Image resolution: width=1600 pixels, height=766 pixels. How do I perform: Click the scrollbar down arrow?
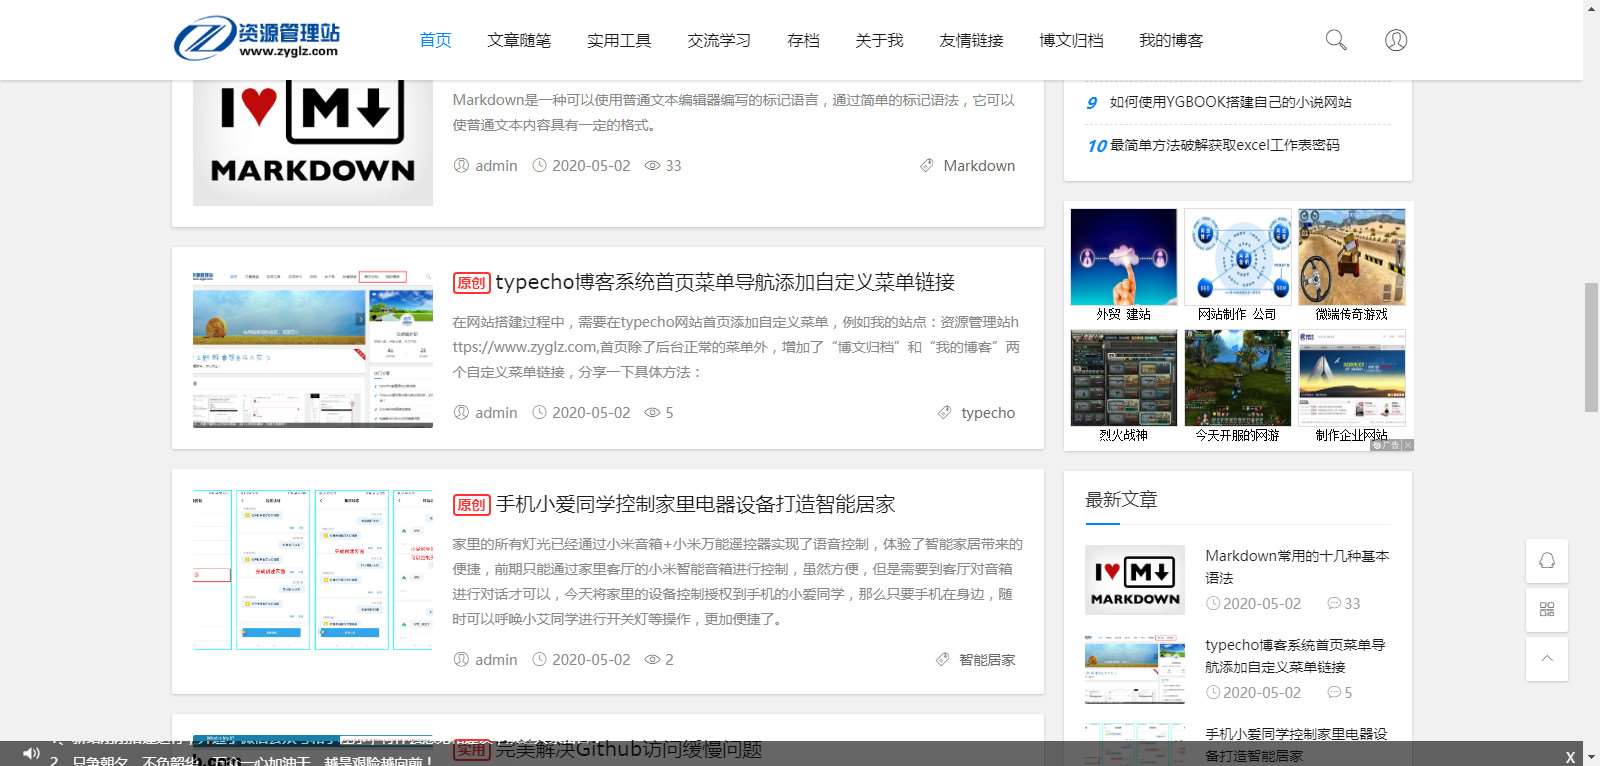click(x=1591, y=758)
